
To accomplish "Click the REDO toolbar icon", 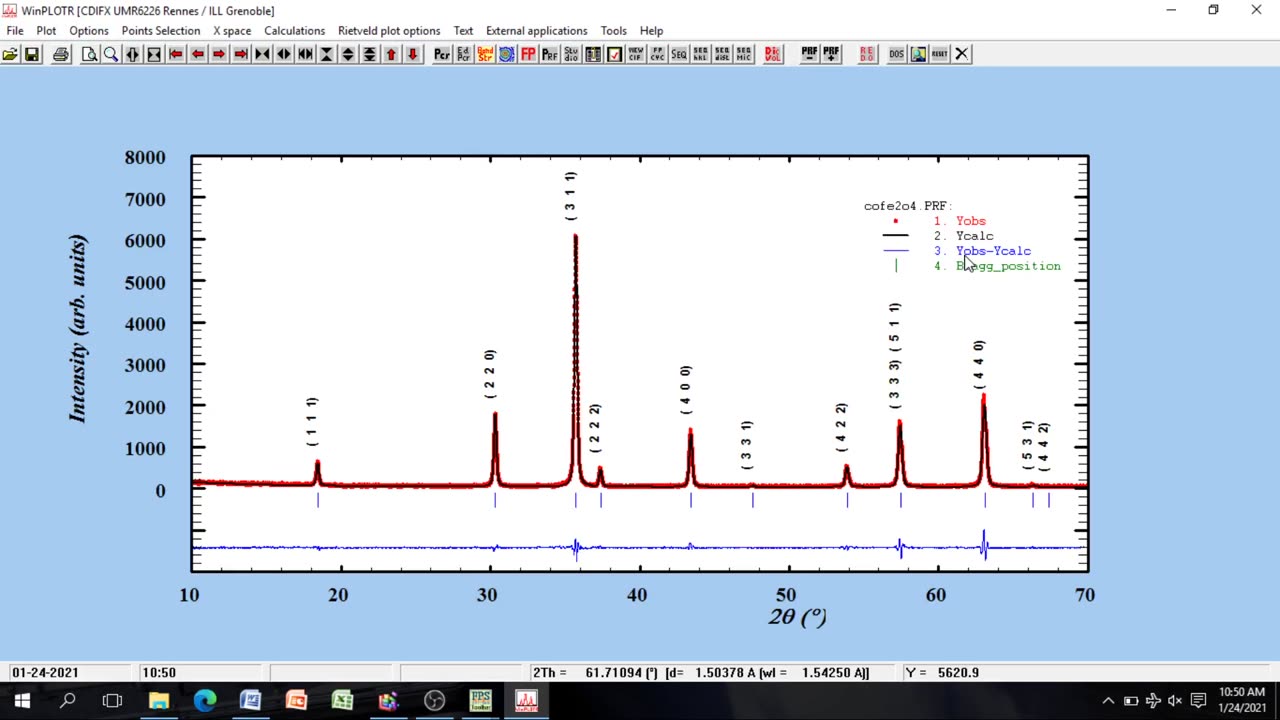I will coord(867,54).
